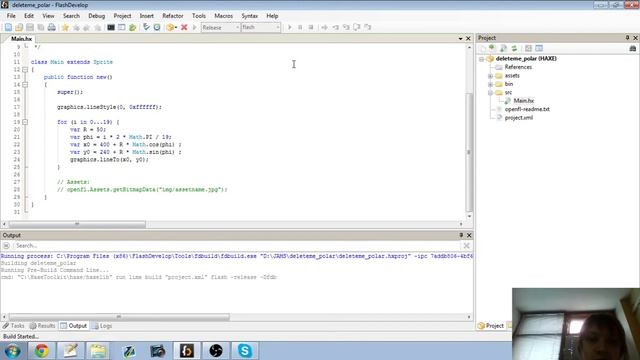Collapse code fold at line 12
This screenshot has width=640, height=360.
tap(25, 70)
